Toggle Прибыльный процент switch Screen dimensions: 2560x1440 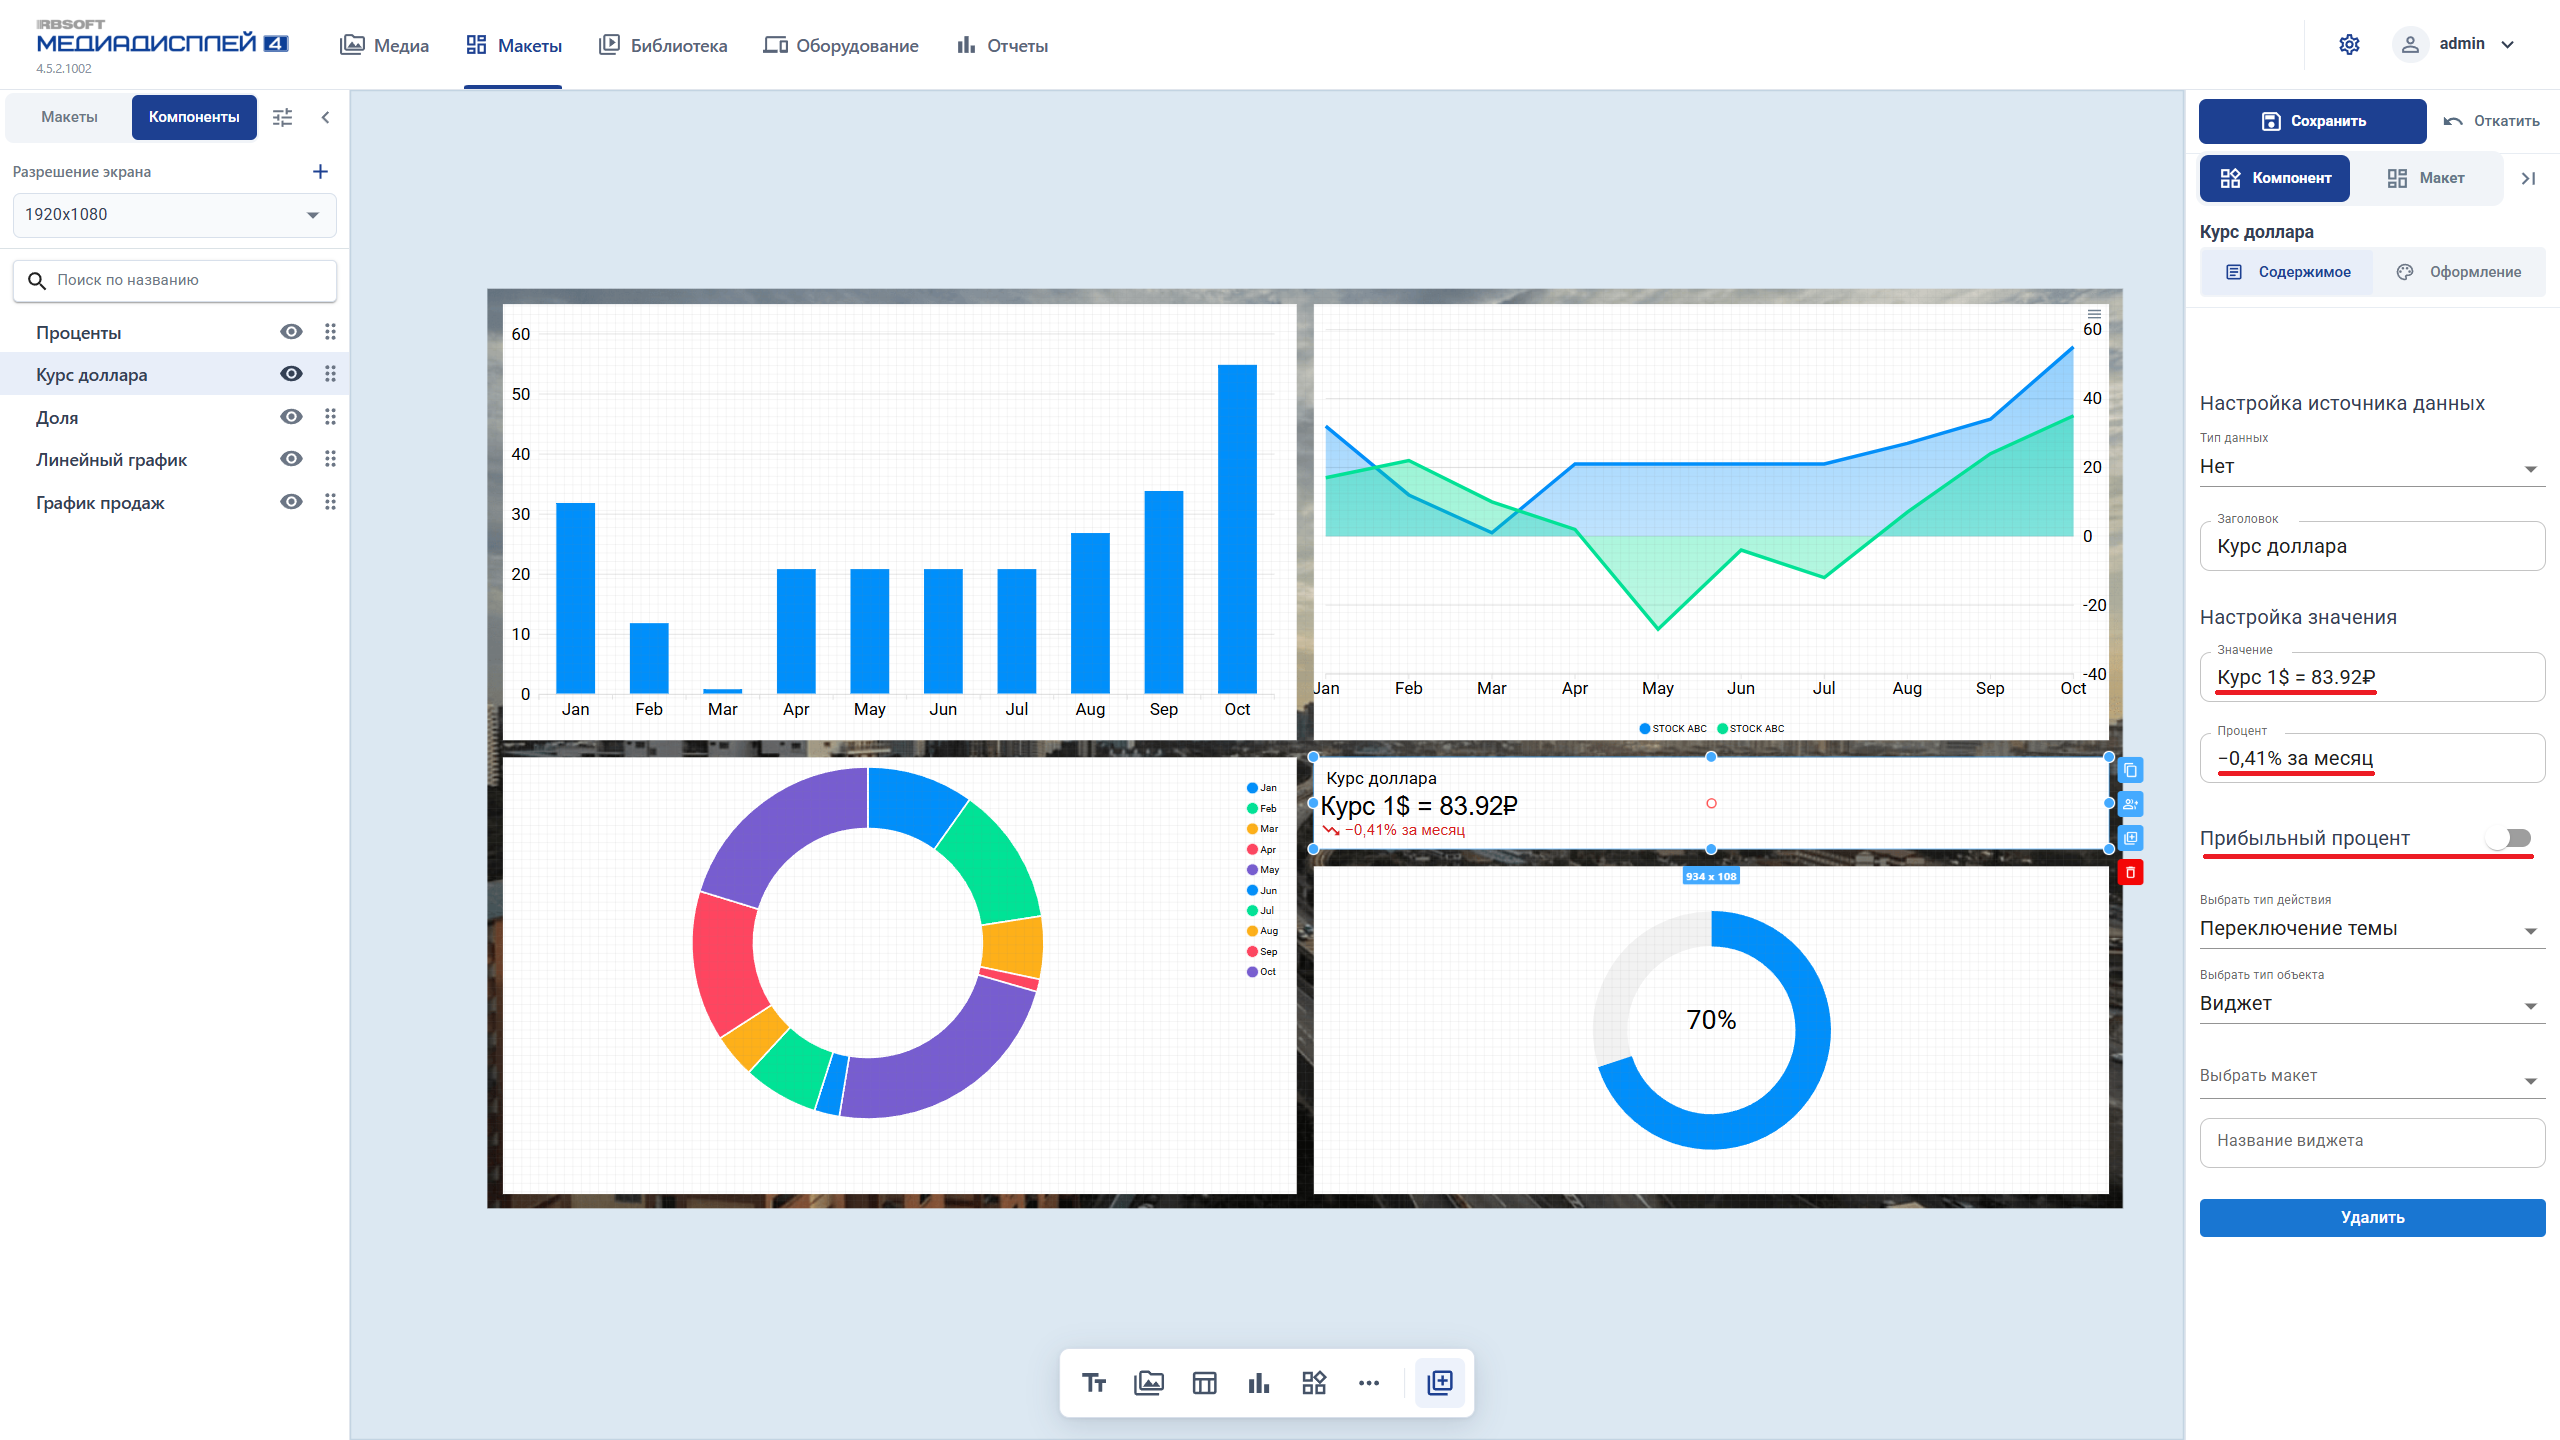[2511, 838]
